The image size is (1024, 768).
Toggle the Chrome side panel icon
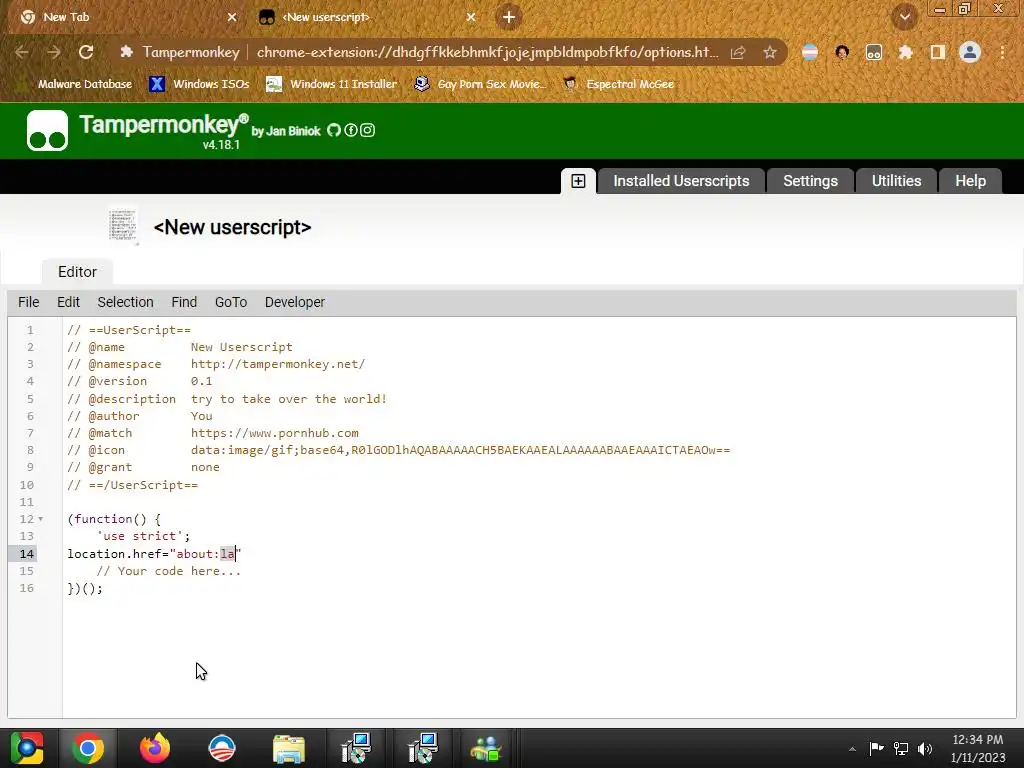[x=937, y=52]
